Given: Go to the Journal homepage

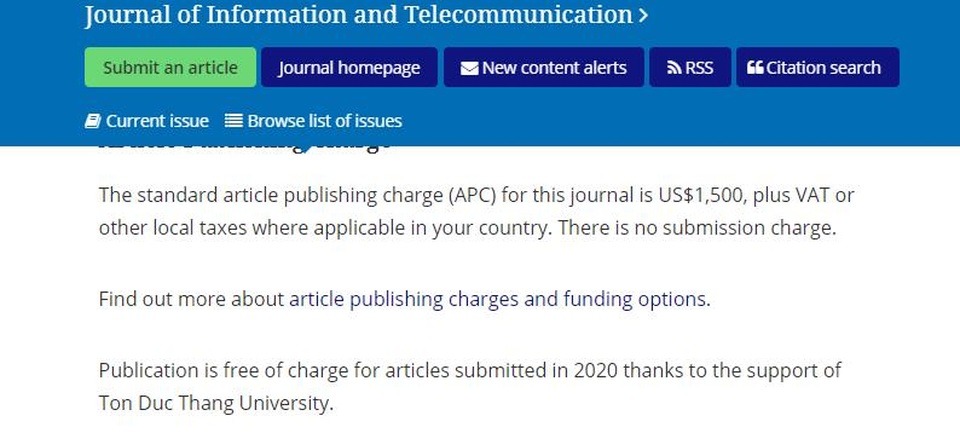Looking at the screenshot, I should pyautogui.click(x=349, y=67).
